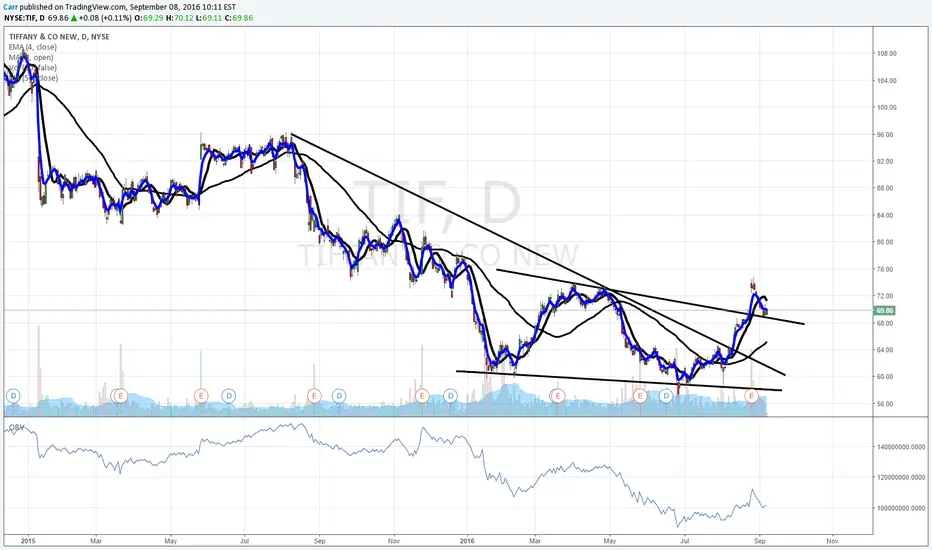Image resolution: width=932 pixels, height=550 pixels.
Task: Click the green 69.86 current price tag
Action: click(x=884, y=310)
